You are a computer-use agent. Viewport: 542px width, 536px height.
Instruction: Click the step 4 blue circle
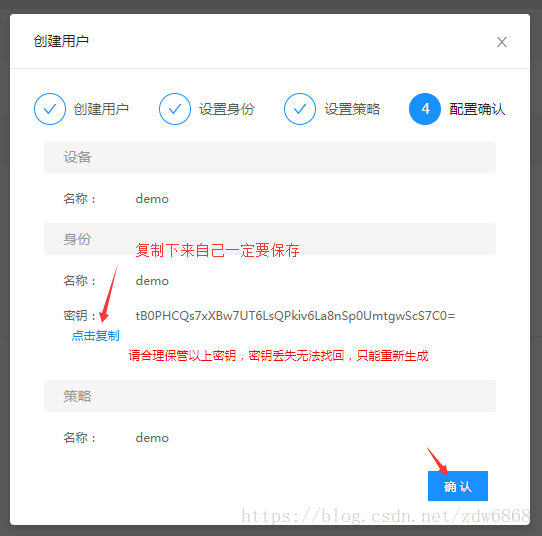(425, 109)
